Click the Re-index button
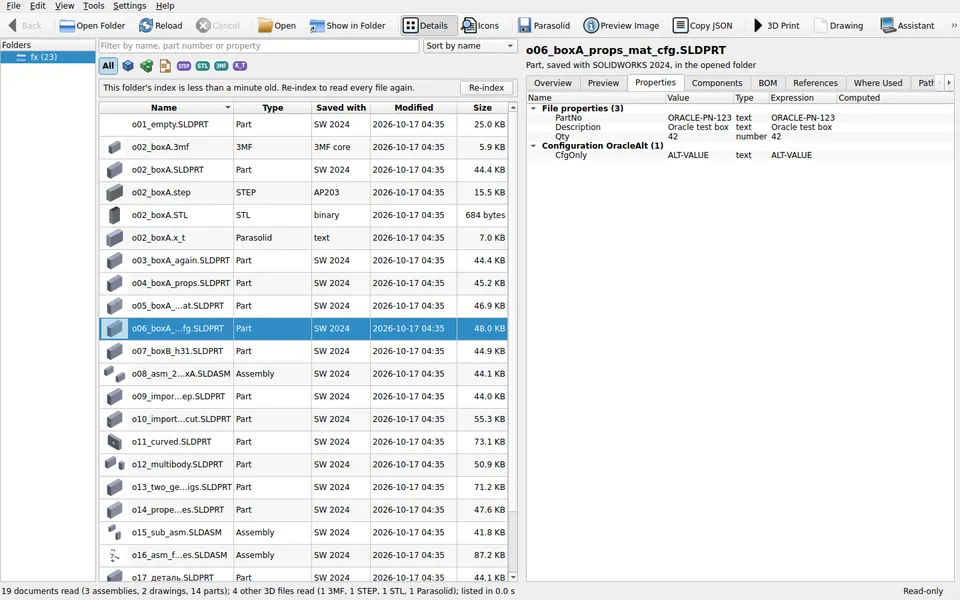Screen dimensions: 960x600 tap(486, 88)
